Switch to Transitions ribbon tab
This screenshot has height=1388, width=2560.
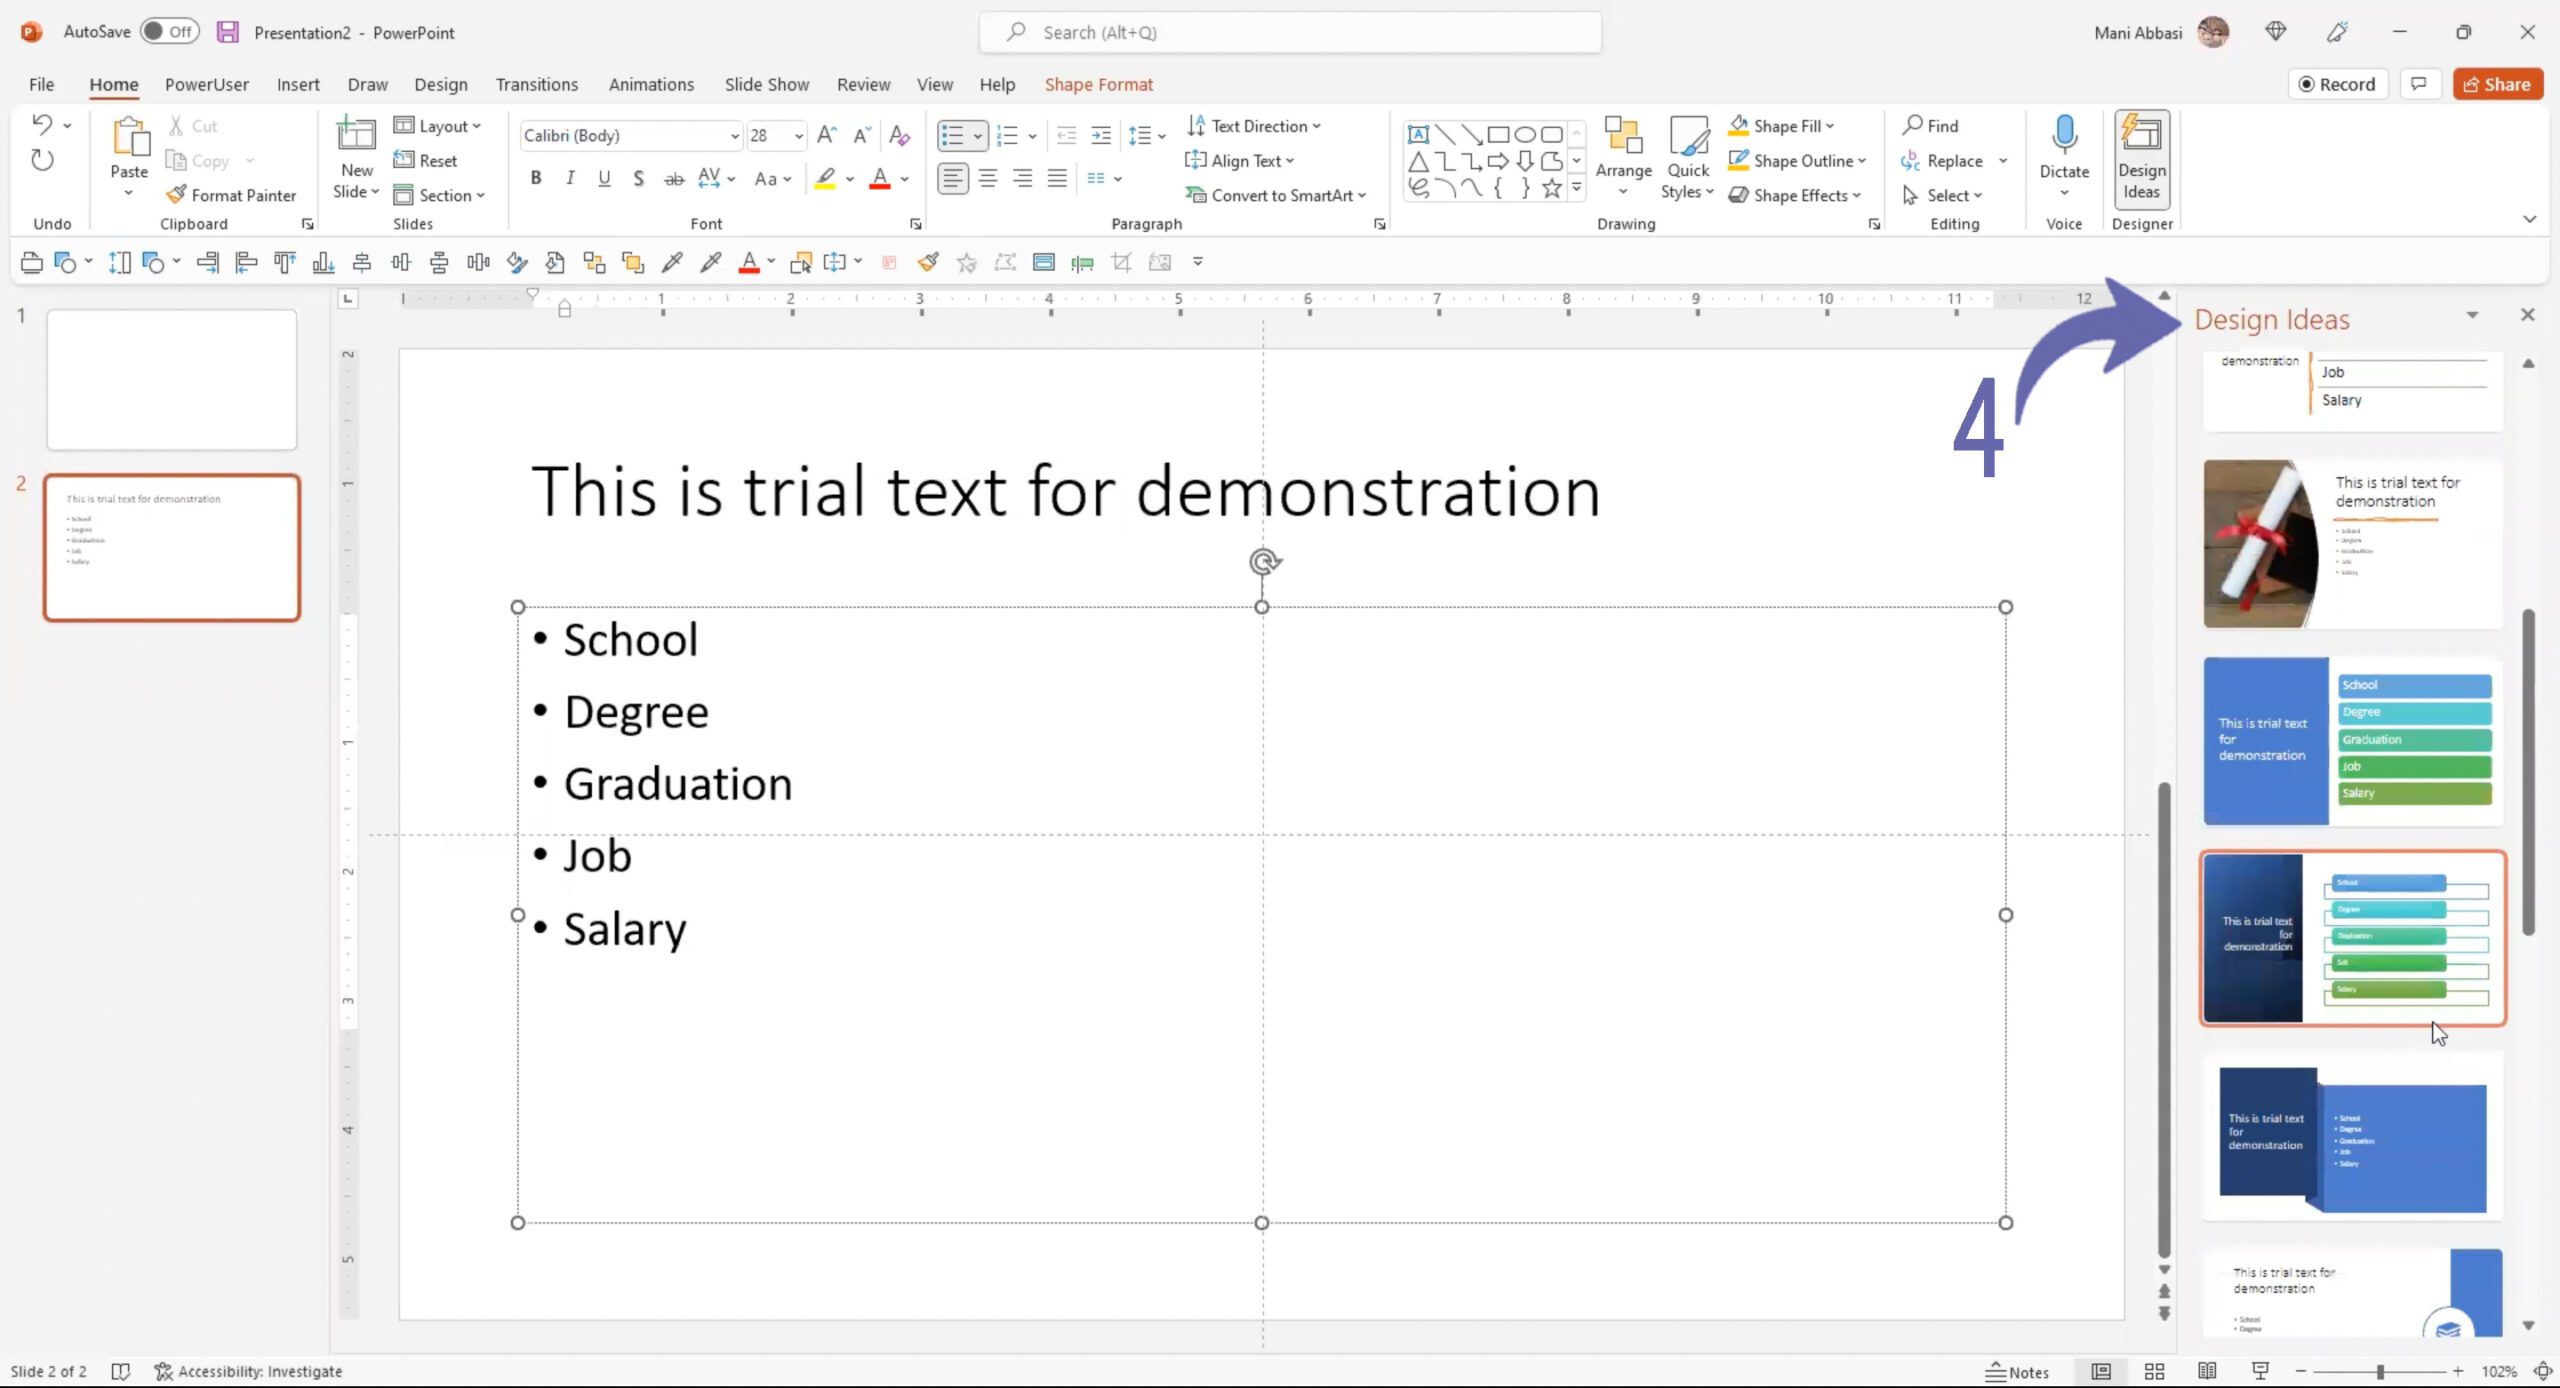(x=537, y=84)
